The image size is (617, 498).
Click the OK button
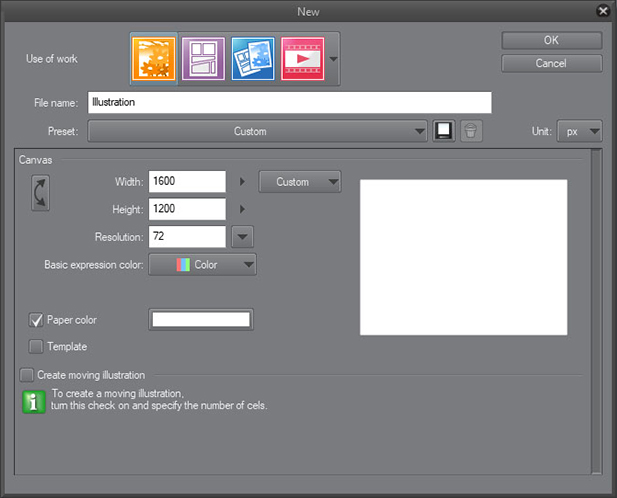point(551,40)
